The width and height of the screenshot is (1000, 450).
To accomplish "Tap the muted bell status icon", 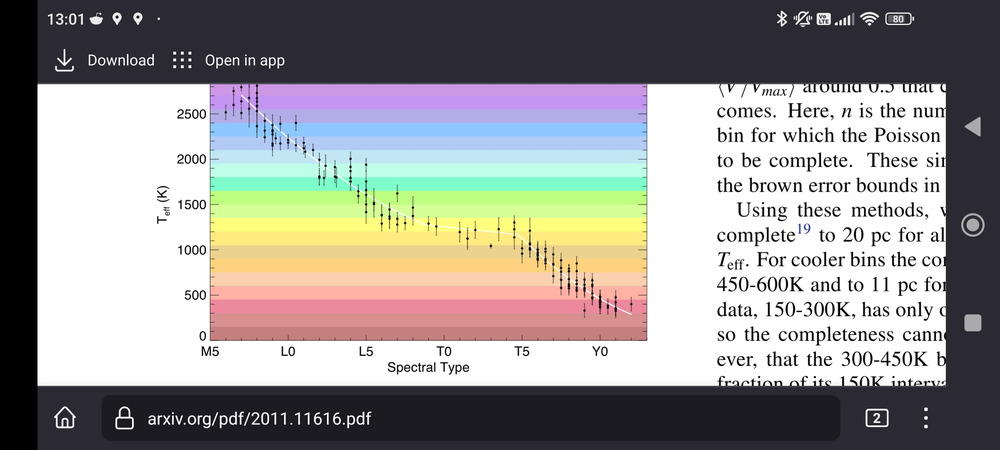I will coord(802,18).
